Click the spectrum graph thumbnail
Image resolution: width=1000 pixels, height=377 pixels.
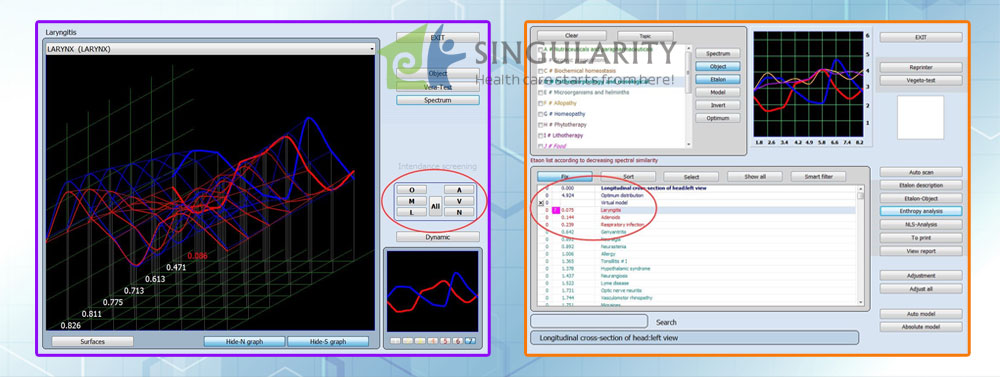click(x=432, y=291)
